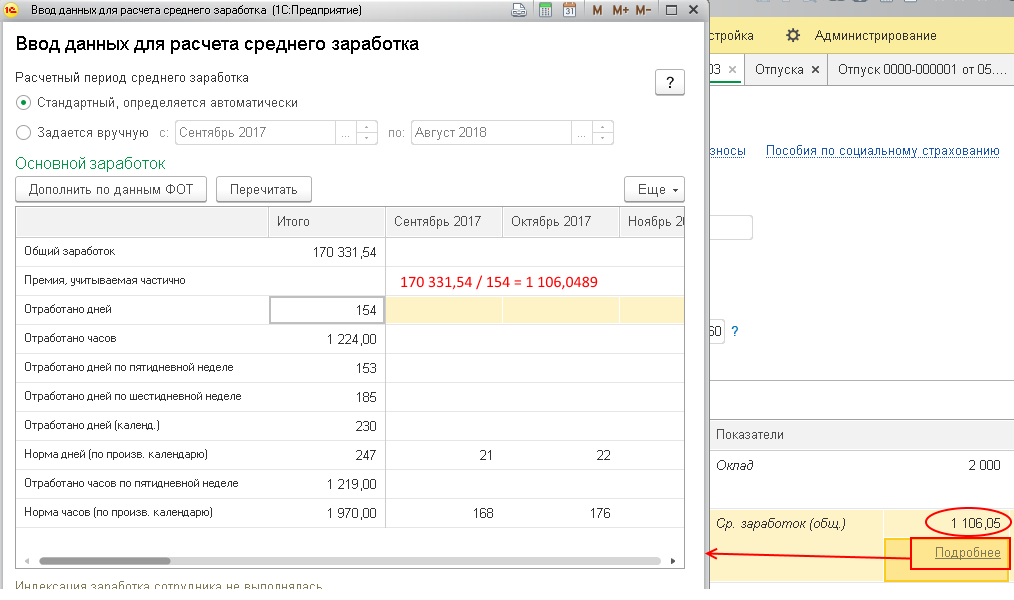Open the picker button for the Август 2018 field
This screenshot has height=600, width=1014.
(581, 133)
